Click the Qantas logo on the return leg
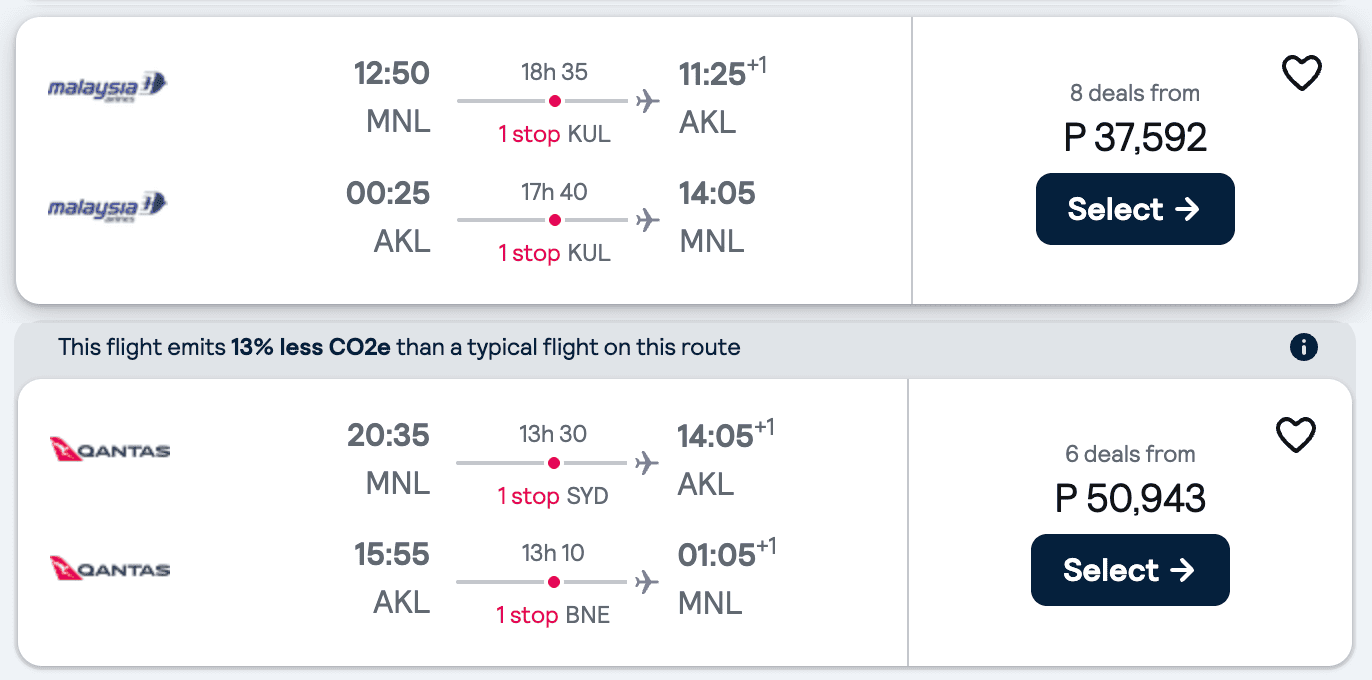The height and width of the screenshot is (680, 1372). (109, 568)
